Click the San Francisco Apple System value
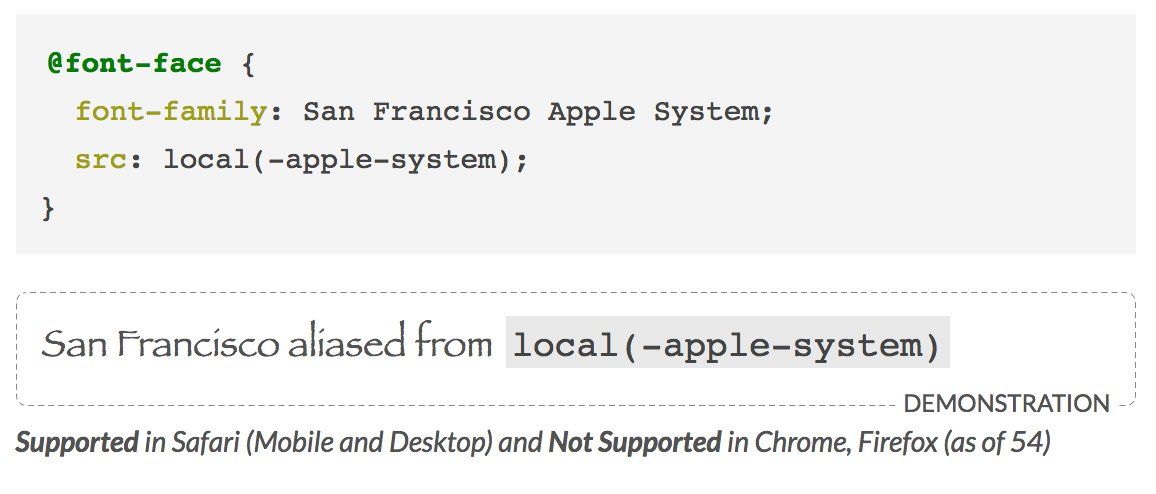This screenshot has height=494, width=1156. click(x=537, y=112)
